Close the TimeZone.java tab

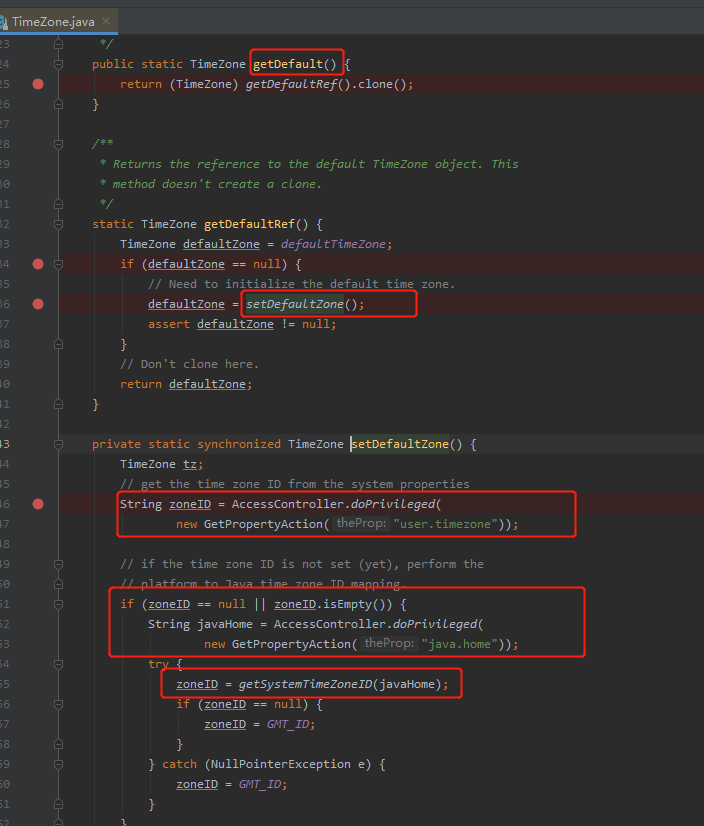[106, 21]
